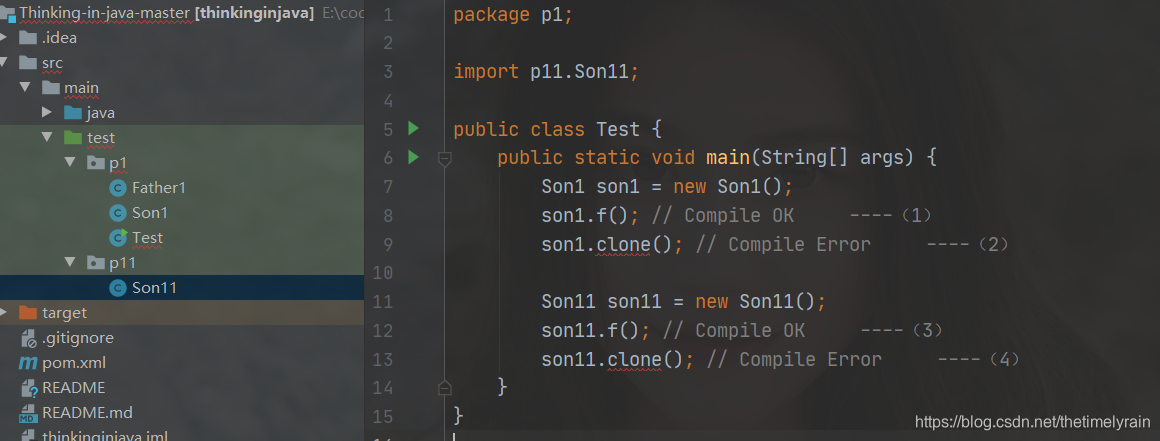Expand the java folder arrow
The height and width of the screenshot is (441, 1160).
(47, 113)
